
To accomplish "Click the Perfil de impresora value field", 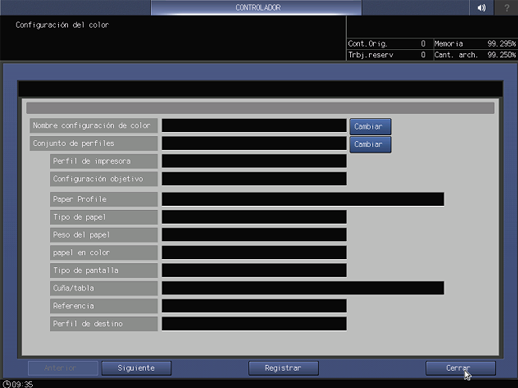I will pyautogui.click(x=254, y=161).
